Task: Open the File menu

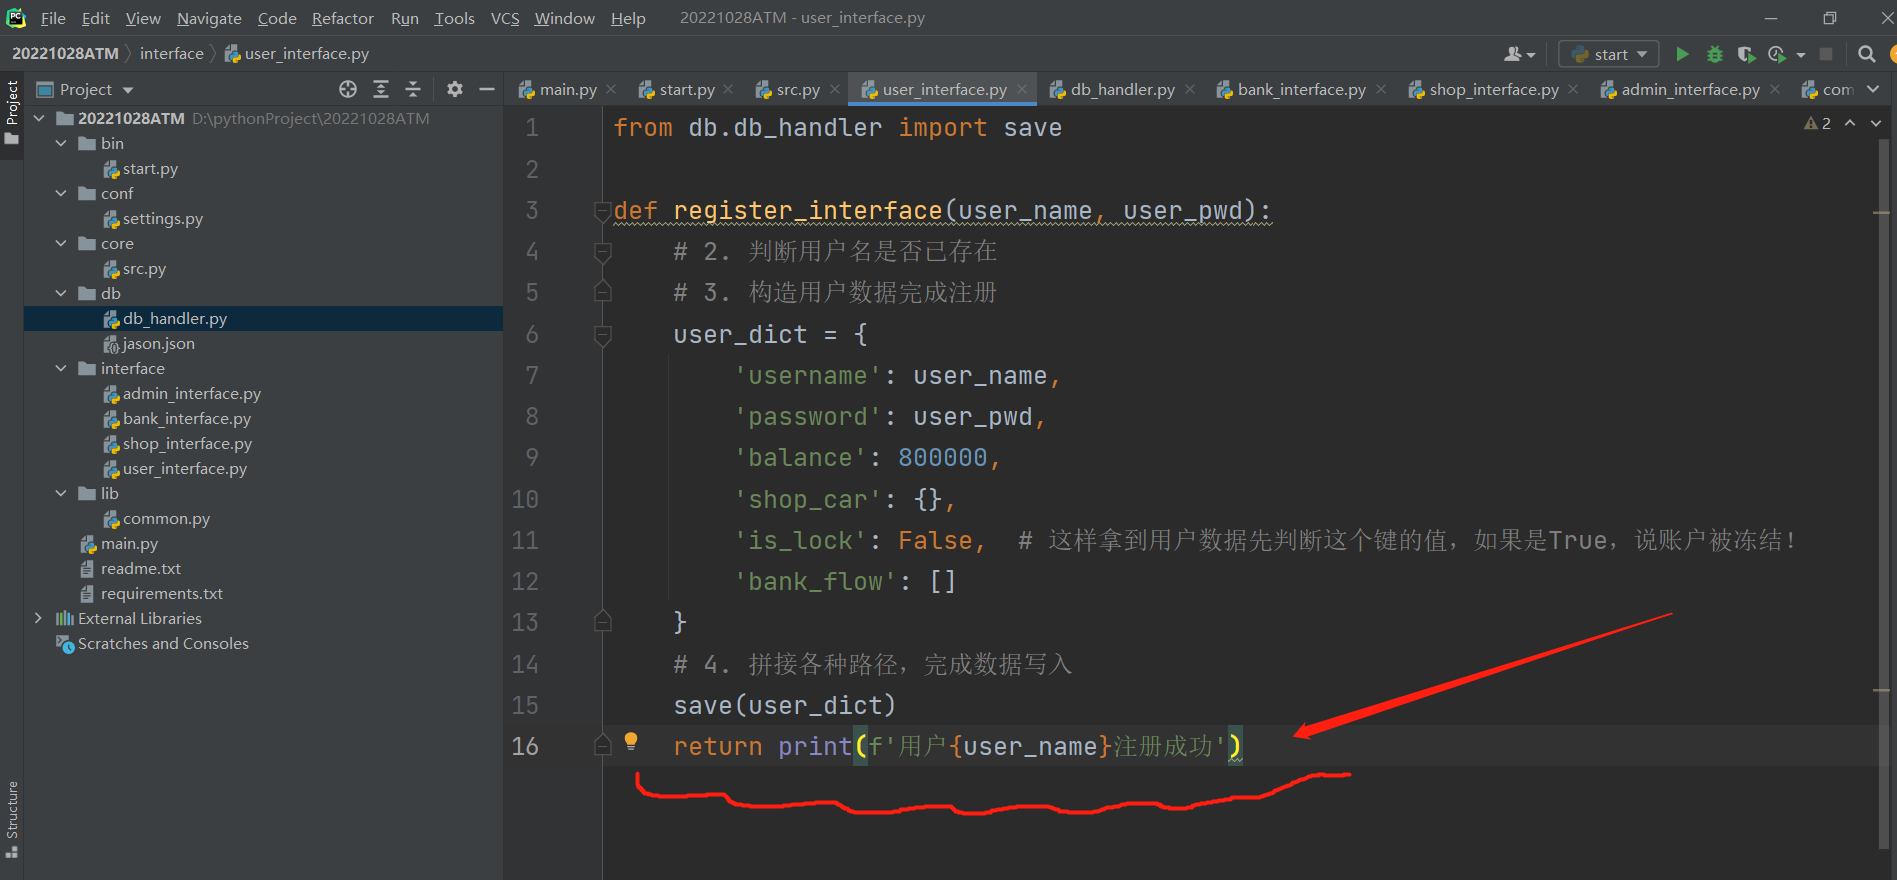Action: [53, 18]
